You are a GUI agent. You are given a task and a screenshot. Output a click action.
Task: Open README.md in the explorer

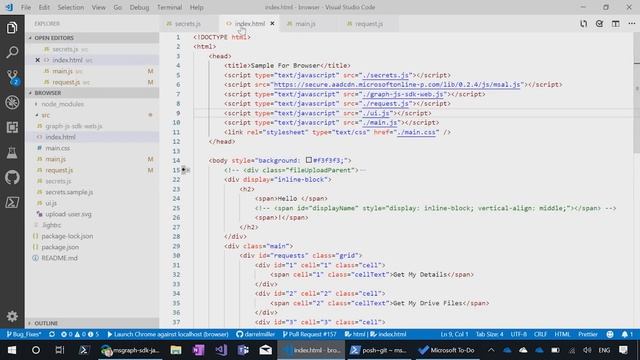point(59,258)
